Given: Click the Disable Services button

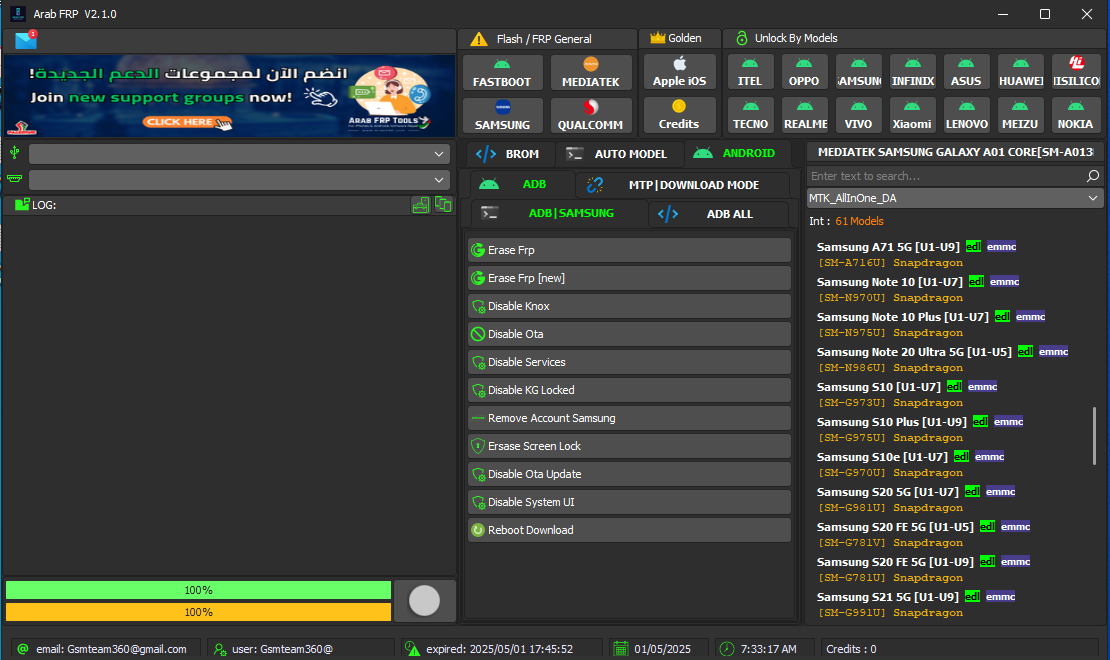Looking at the screenshot, I should (629, 362).
